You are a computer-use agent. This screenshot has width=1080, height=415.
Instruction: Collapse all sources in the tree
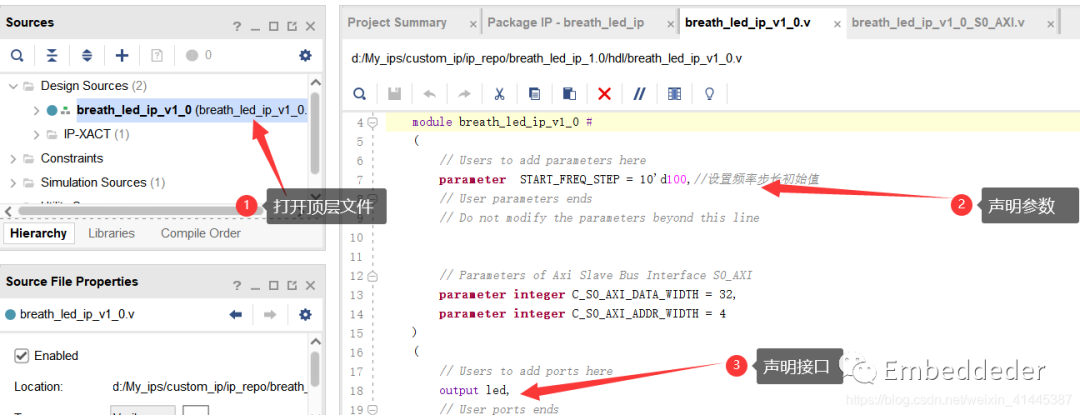click(52, 56)
